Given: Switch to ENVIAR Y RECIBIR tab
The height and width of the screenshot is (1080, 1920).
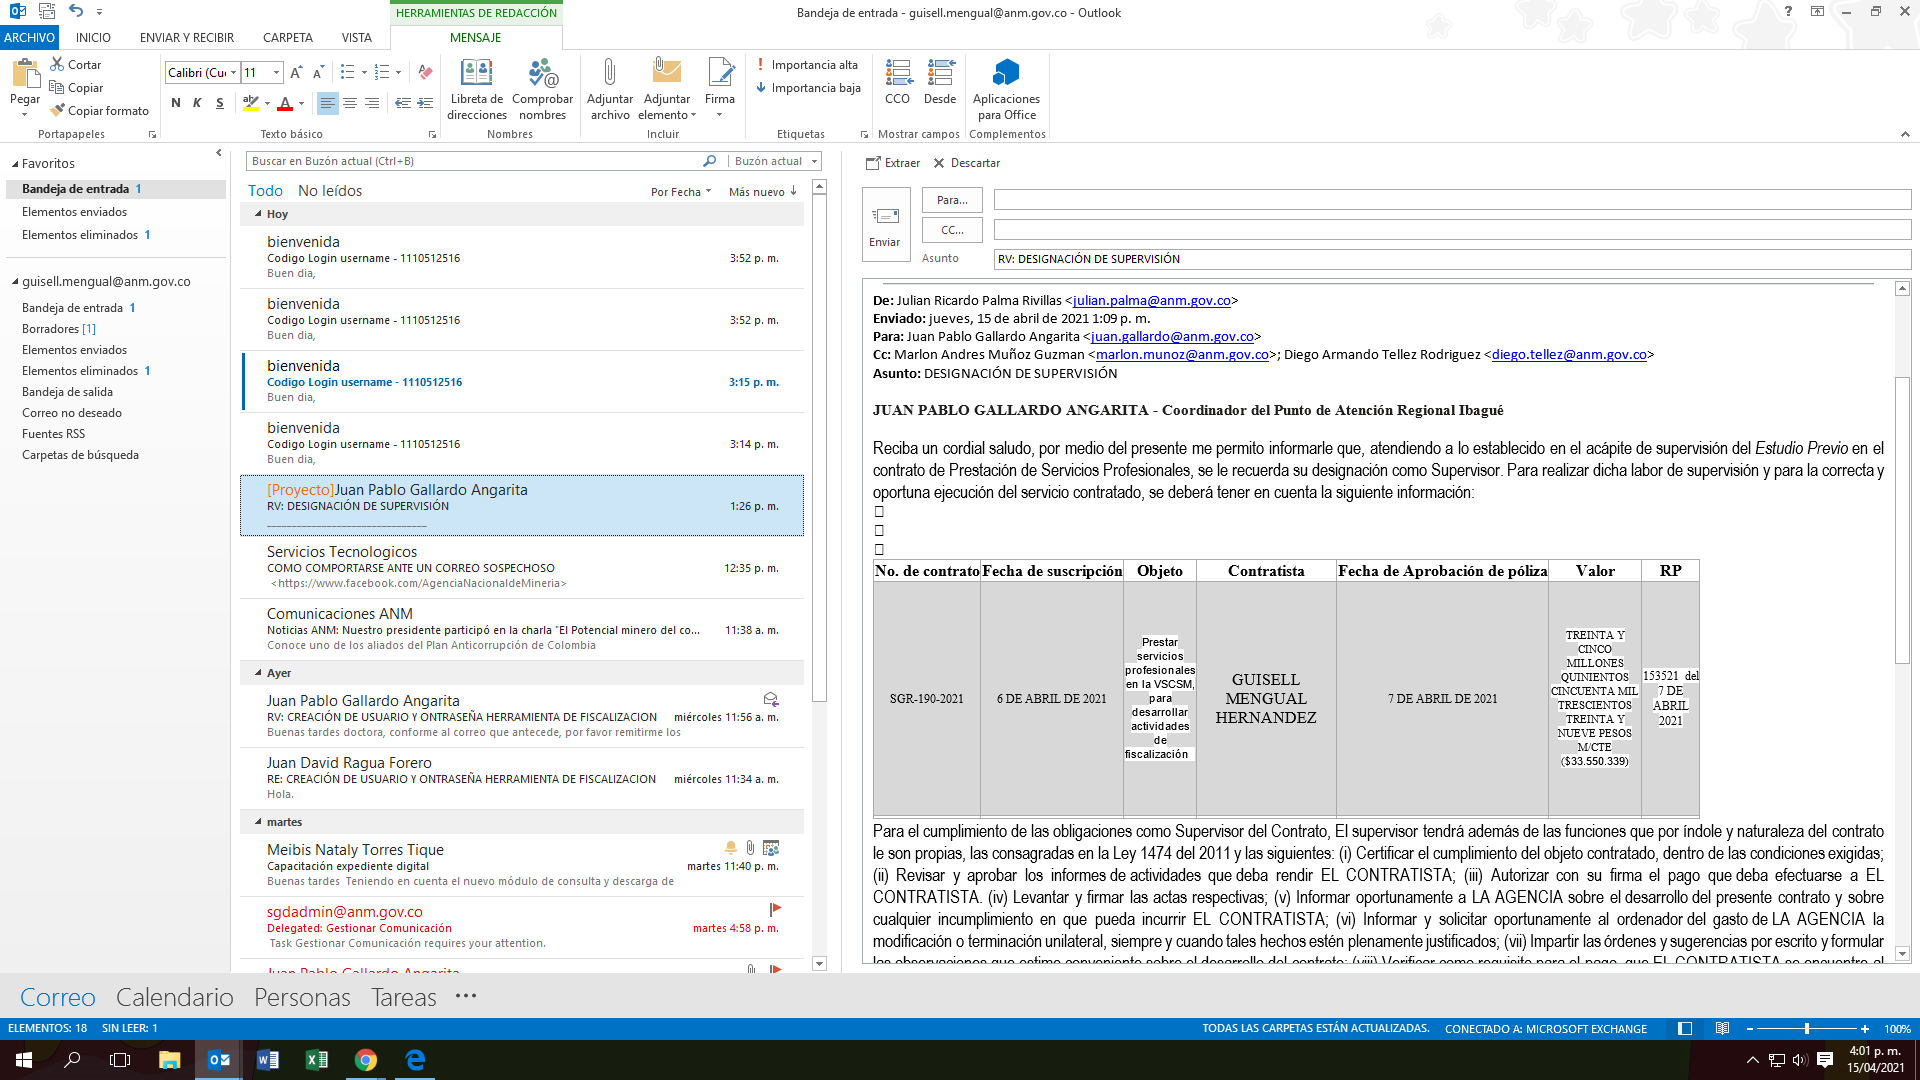Looking at the screenshot, I should 187,38.
